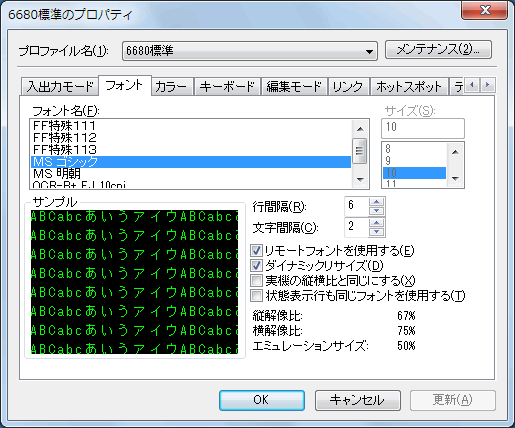Switch to the 入出力モード tab
This screenshot has height=428, width=515.
click(x=60, y=87)
